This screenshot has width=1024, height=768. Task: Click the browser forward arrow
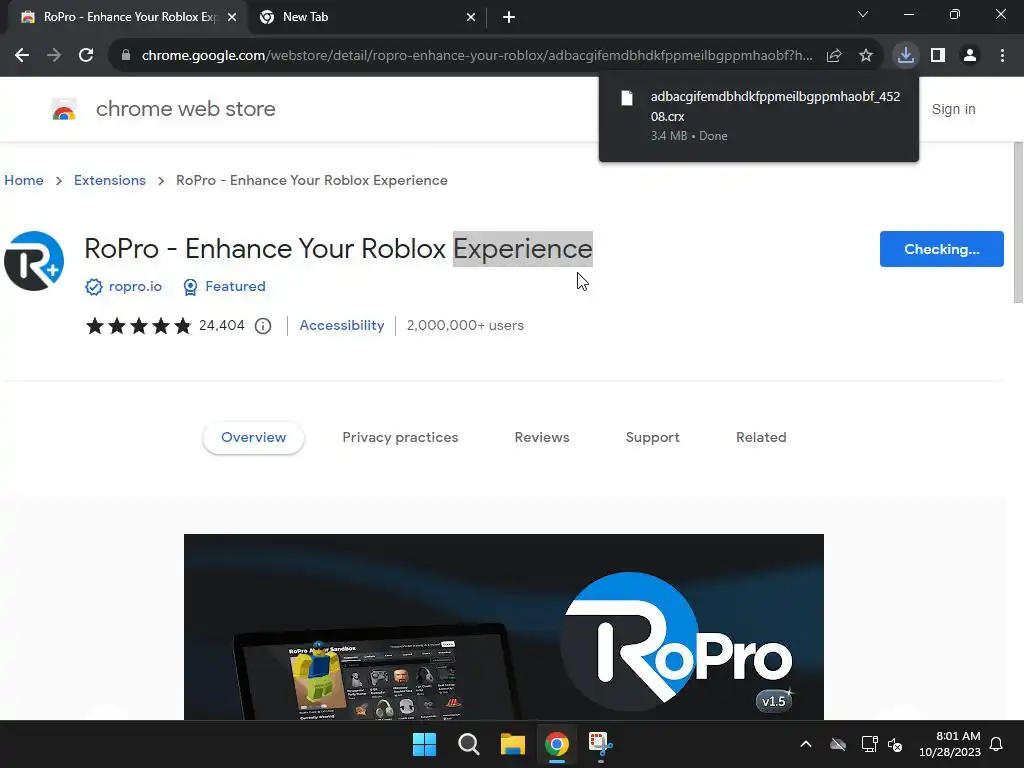coord(54,56)
